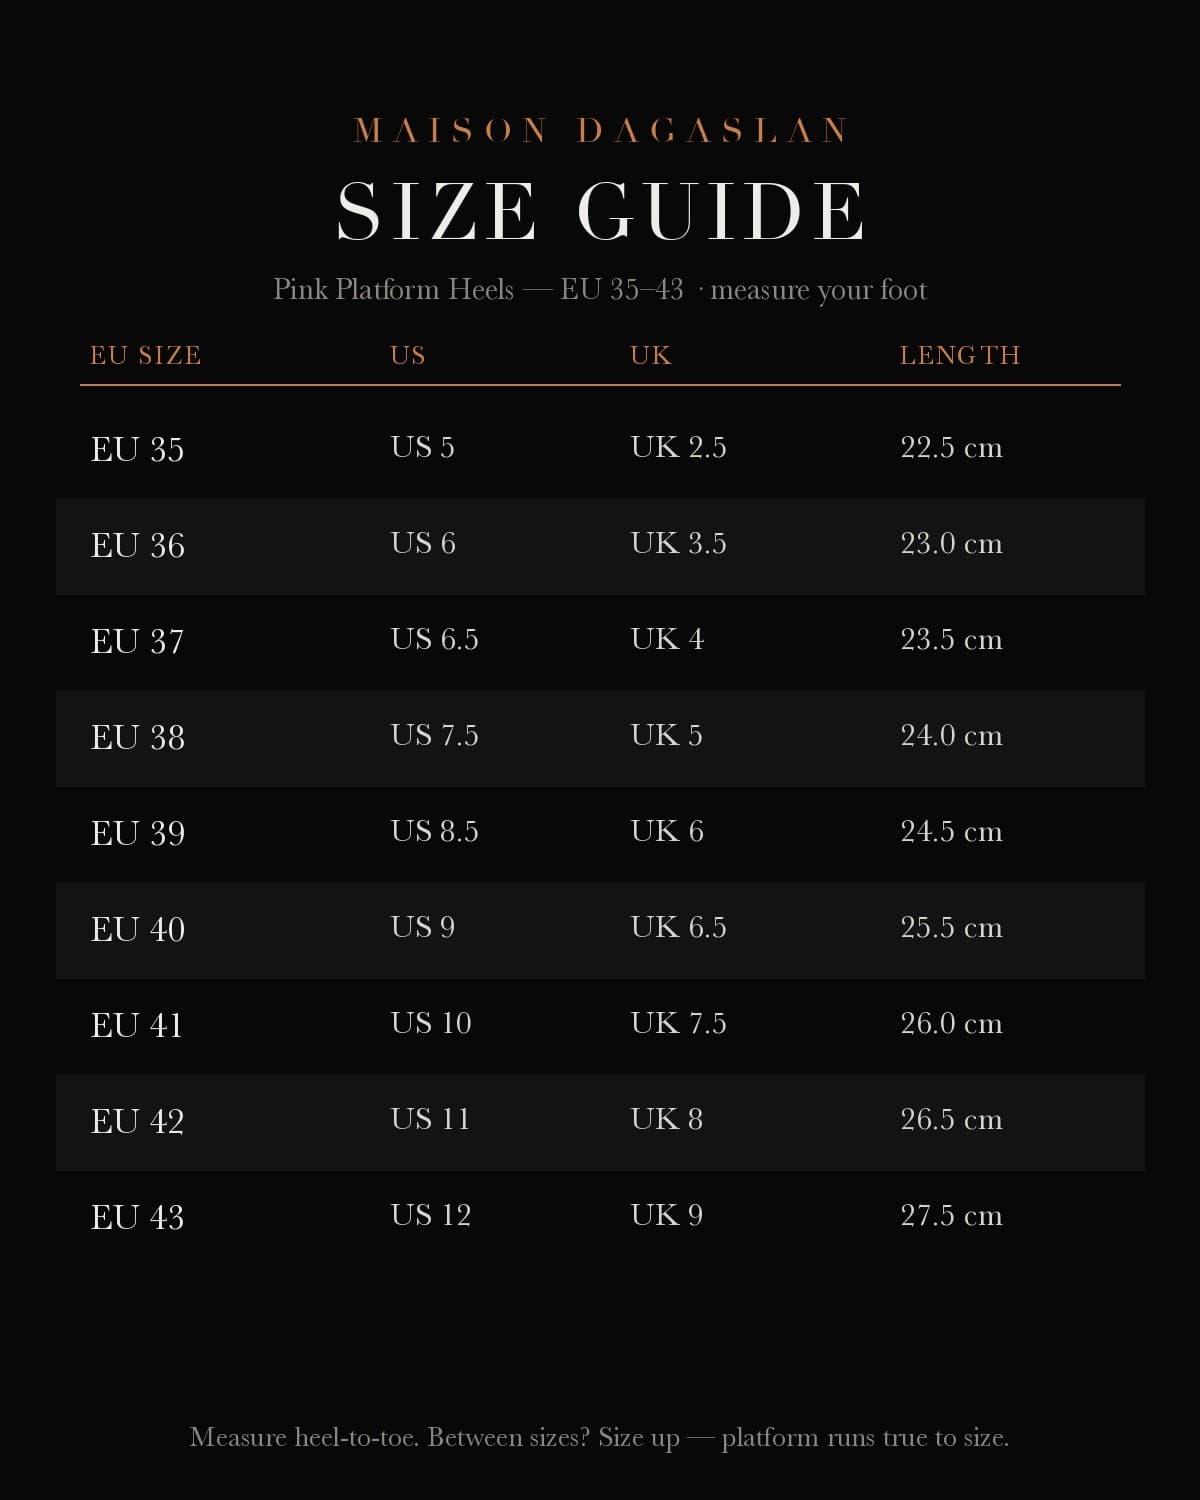Screen dimensions: 1200x1500
Task: Select the EU 41 row label
Action: pos(137,1025)
